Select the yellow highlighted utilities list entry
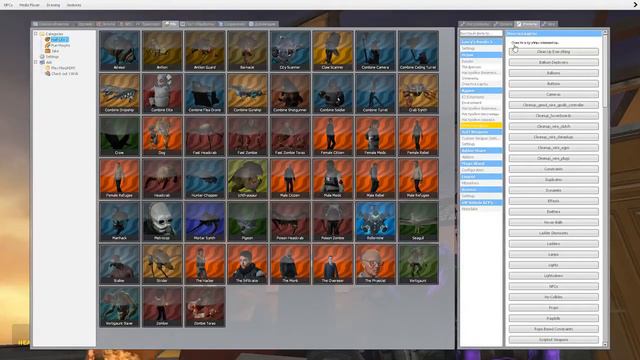 [481, 126]
